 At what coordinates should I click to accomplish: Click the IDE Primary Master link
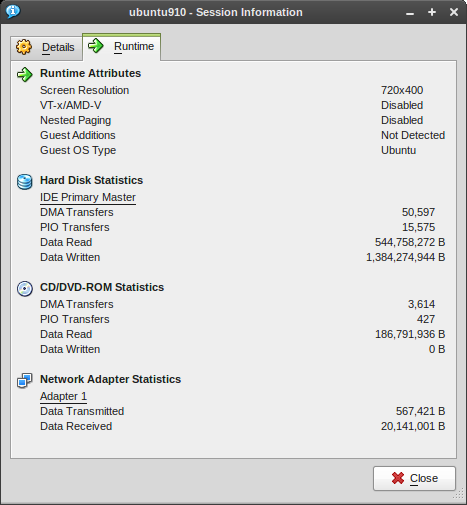(x=88, y=197)
